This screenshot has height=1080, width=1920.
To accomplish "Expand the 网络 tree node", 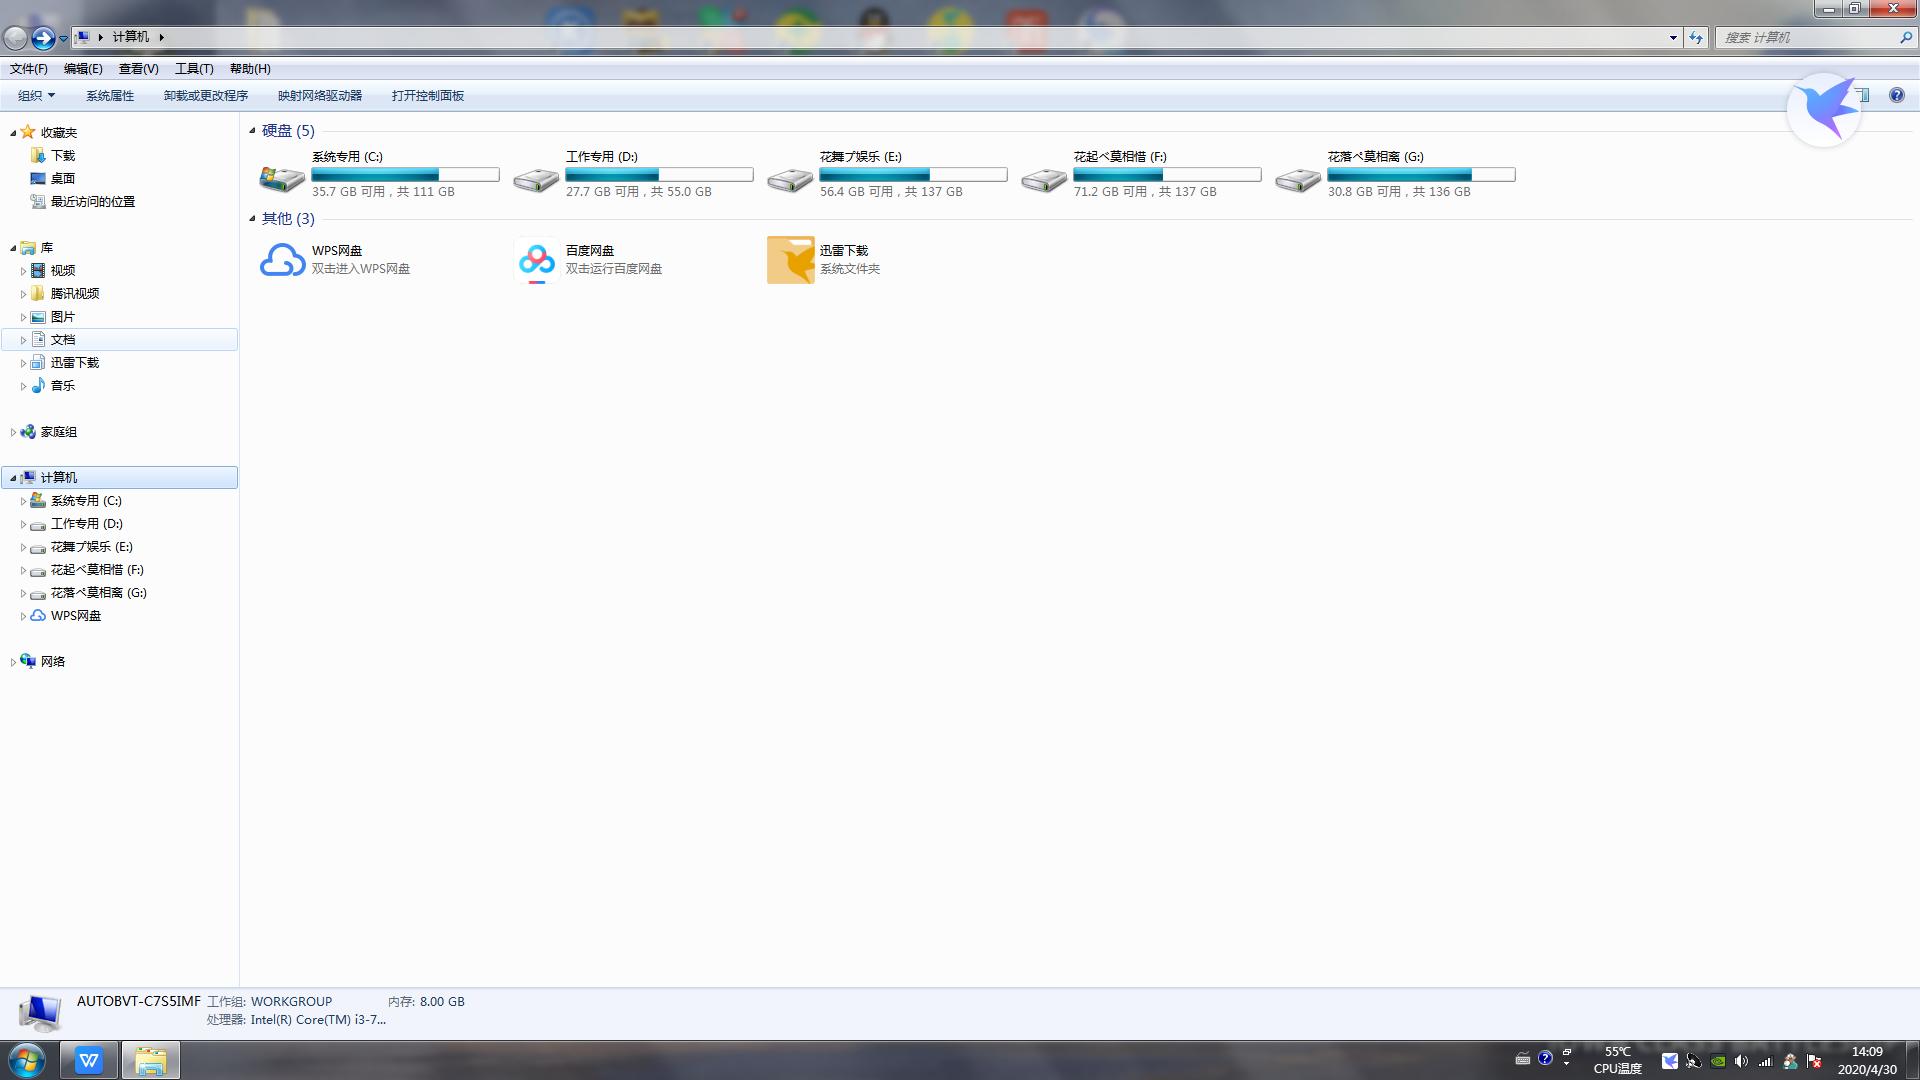I will (x=13, y=662).
